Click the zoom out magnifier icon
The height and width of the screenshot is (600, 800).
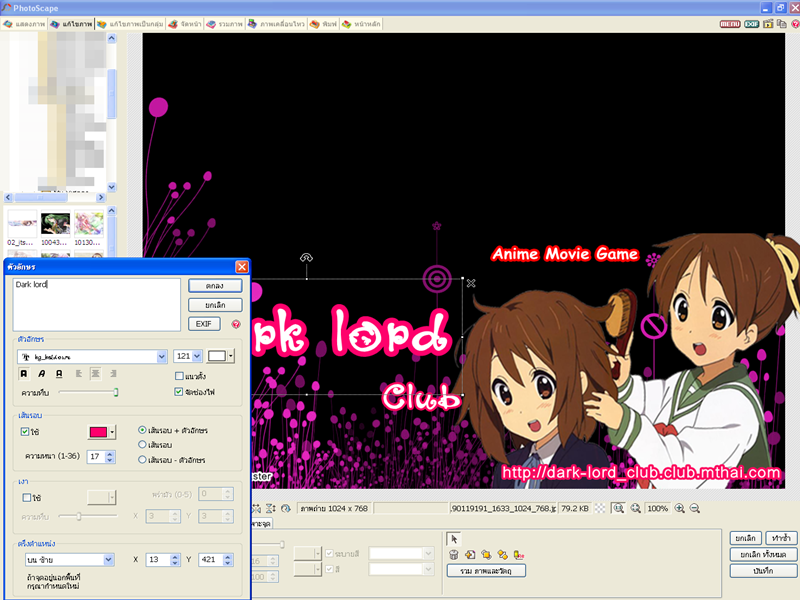tap(694, 508)
